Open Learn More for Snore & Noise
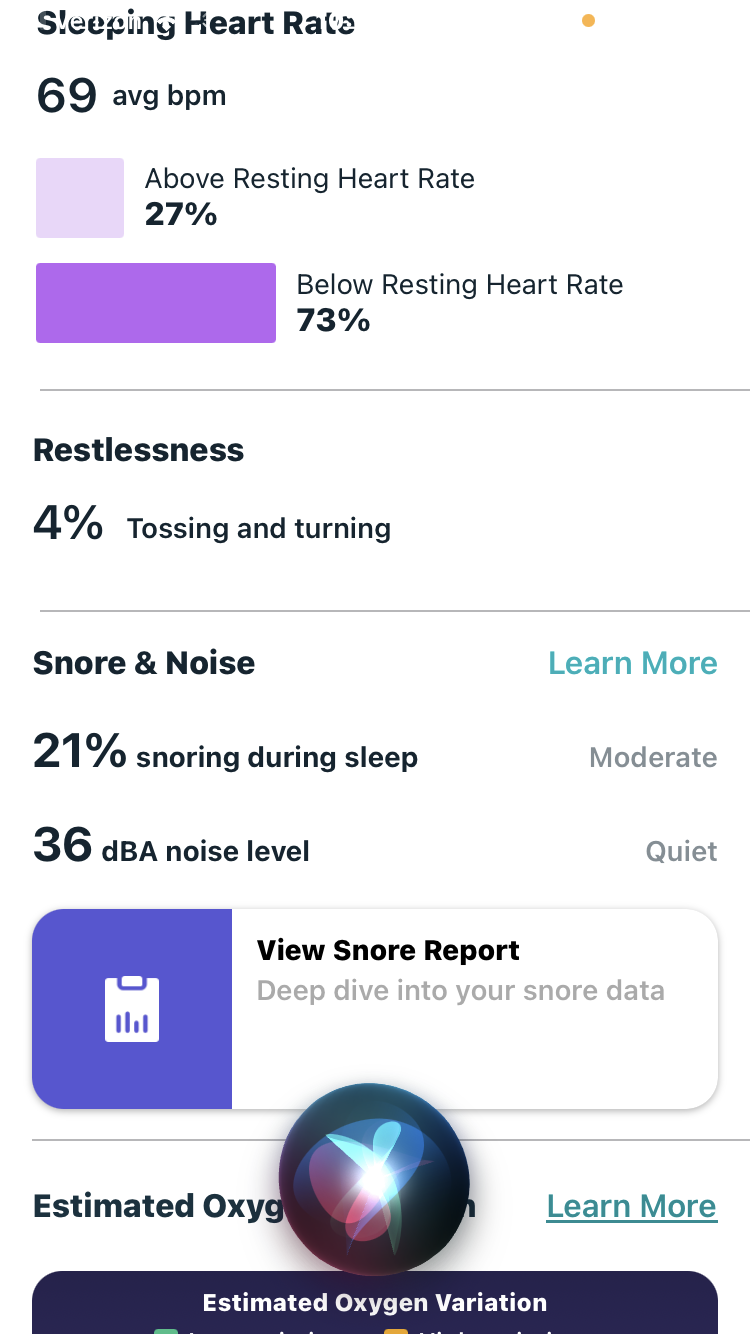 click(632, 663)
